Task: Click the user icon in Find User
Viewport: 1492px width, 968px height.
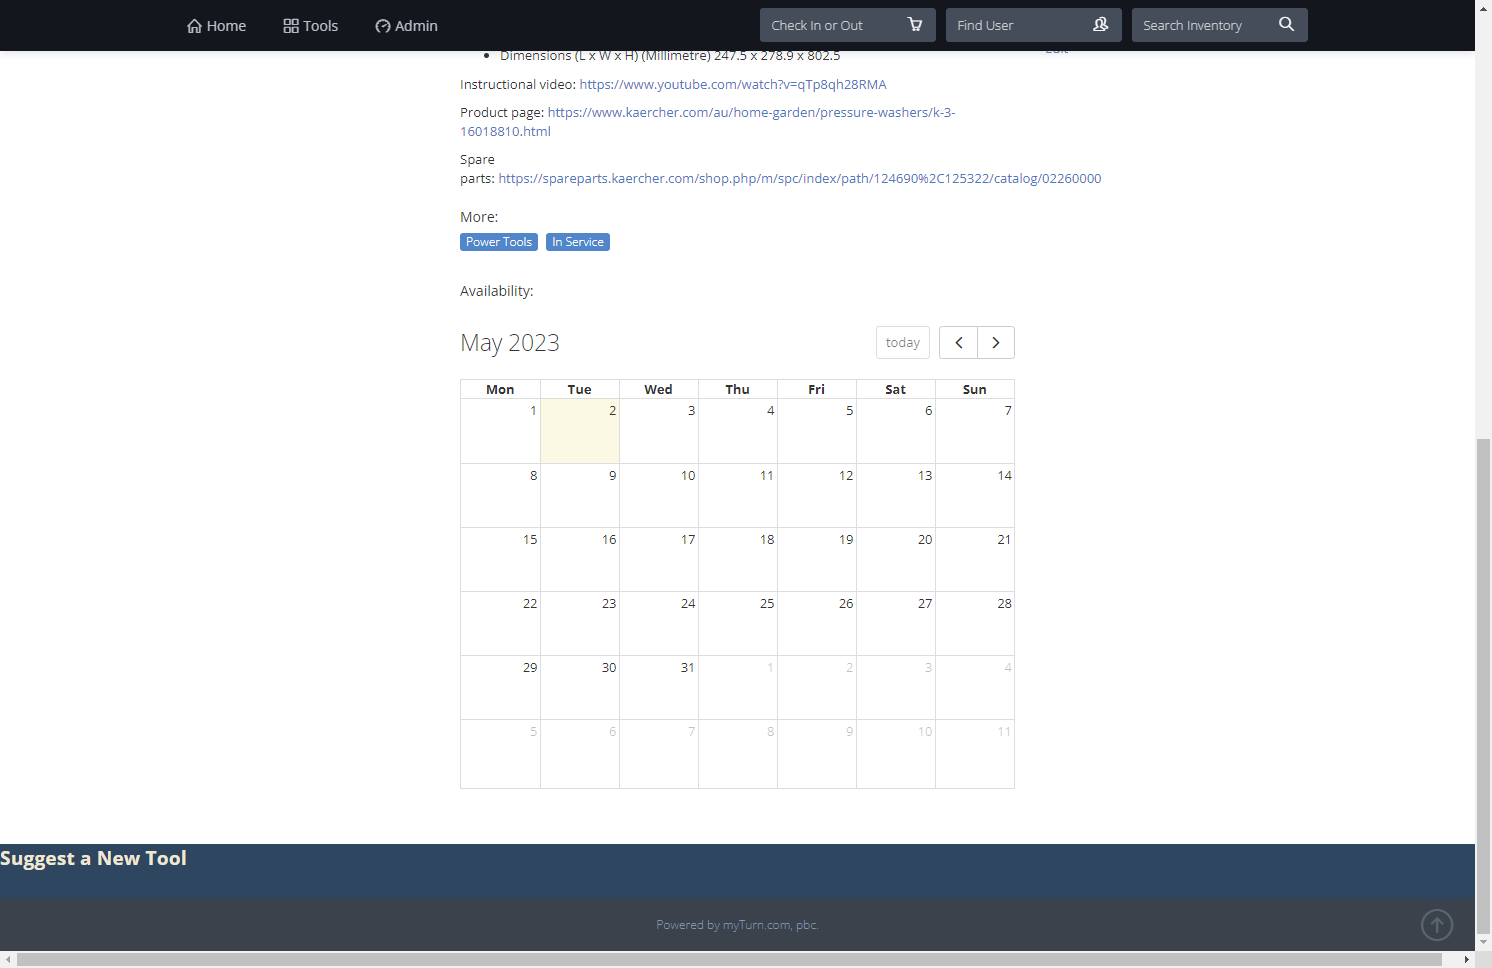Action: tap(1101, 25)
